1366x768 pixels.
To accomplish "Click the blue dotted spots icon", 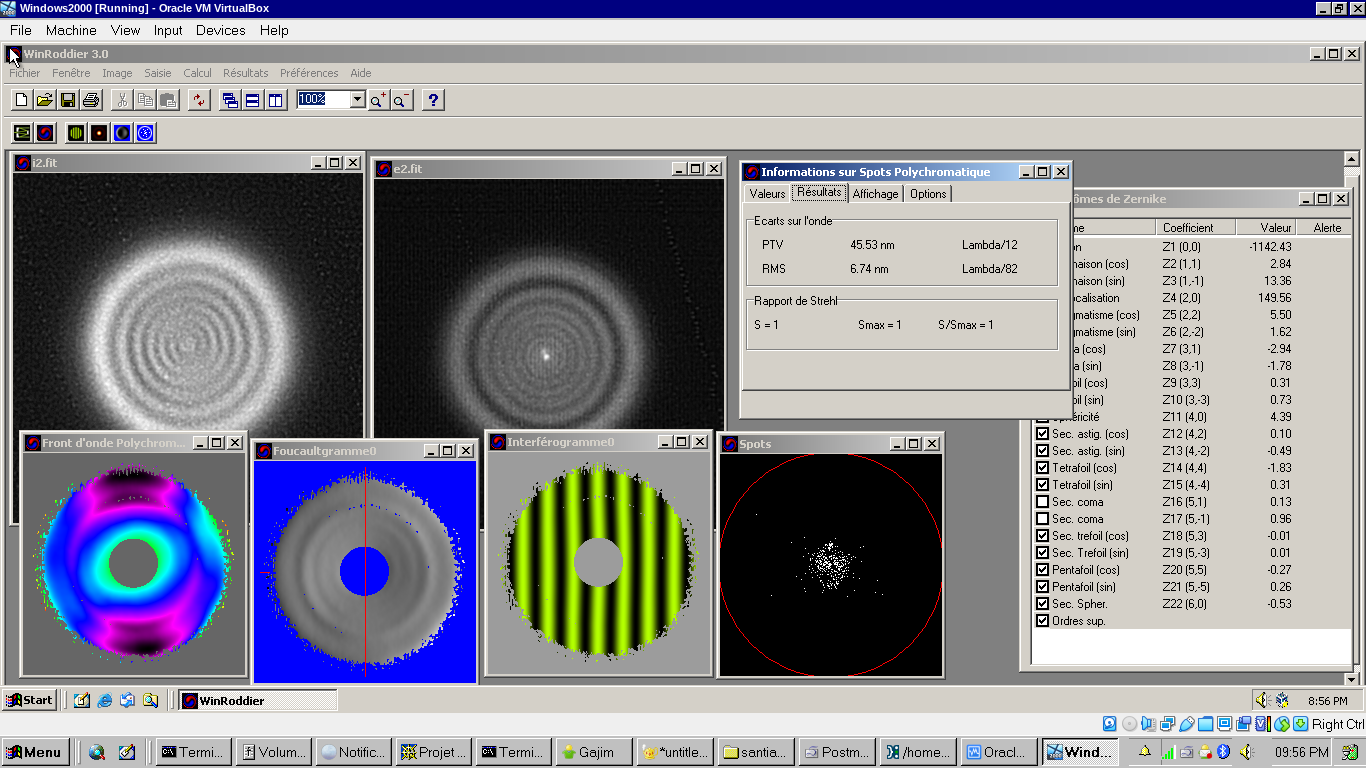I will click(x=146, y=133).
